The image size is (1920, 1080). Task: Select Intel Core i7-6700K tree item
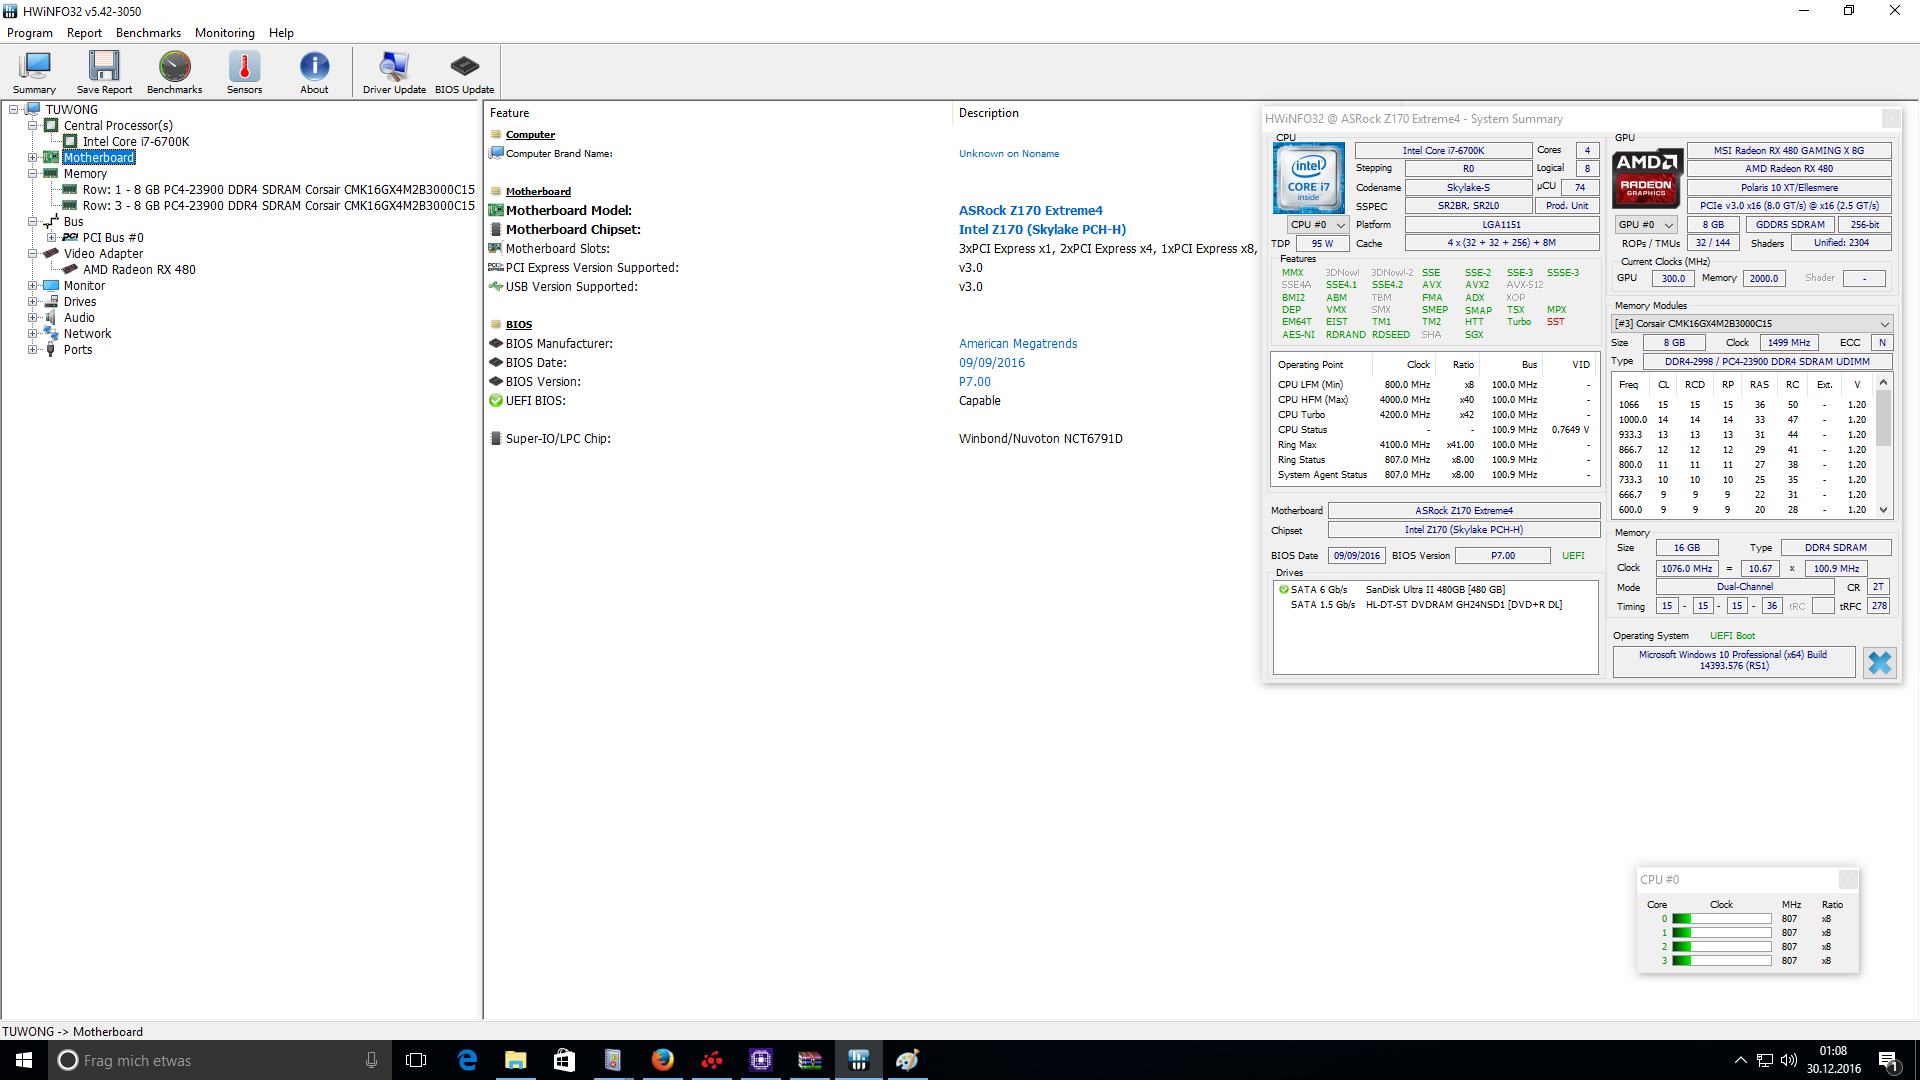tap(135, 142)
